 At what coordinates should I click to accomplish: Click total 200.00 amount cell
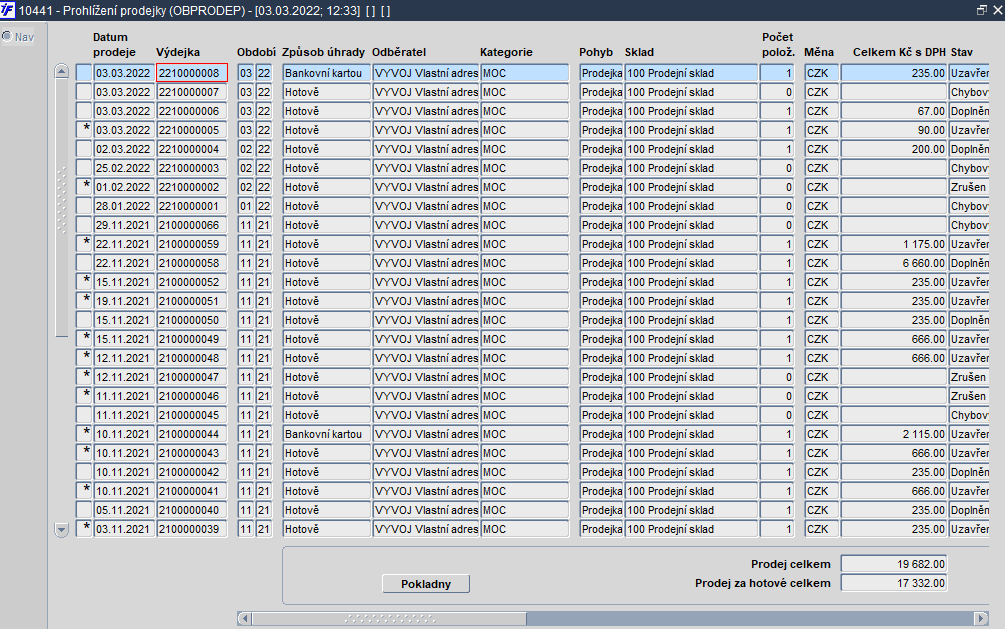pos(893,149)
